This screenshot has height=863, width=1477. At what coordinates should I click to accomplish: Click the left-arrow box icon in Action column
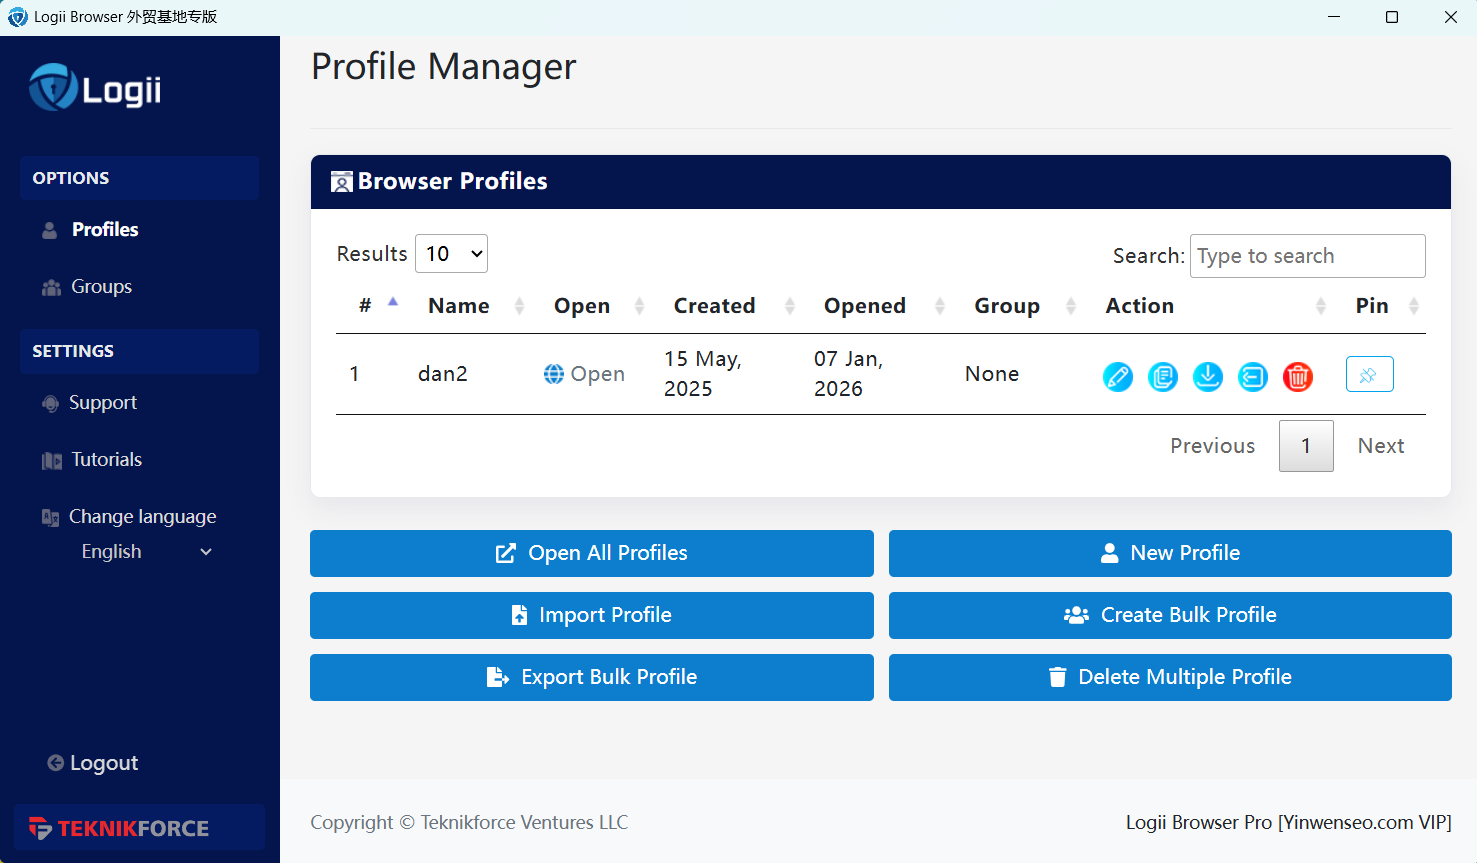(1252, 377)
